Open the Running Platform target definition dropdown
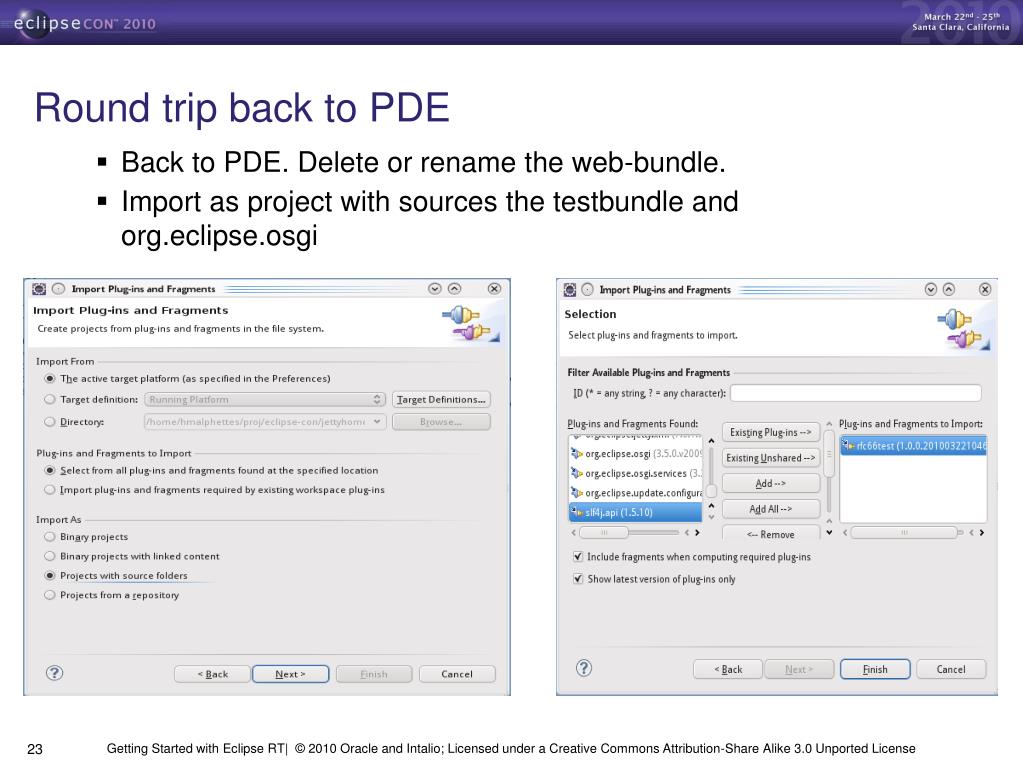The height and width of the screenshot is (767, 1023). pos(265,399)
